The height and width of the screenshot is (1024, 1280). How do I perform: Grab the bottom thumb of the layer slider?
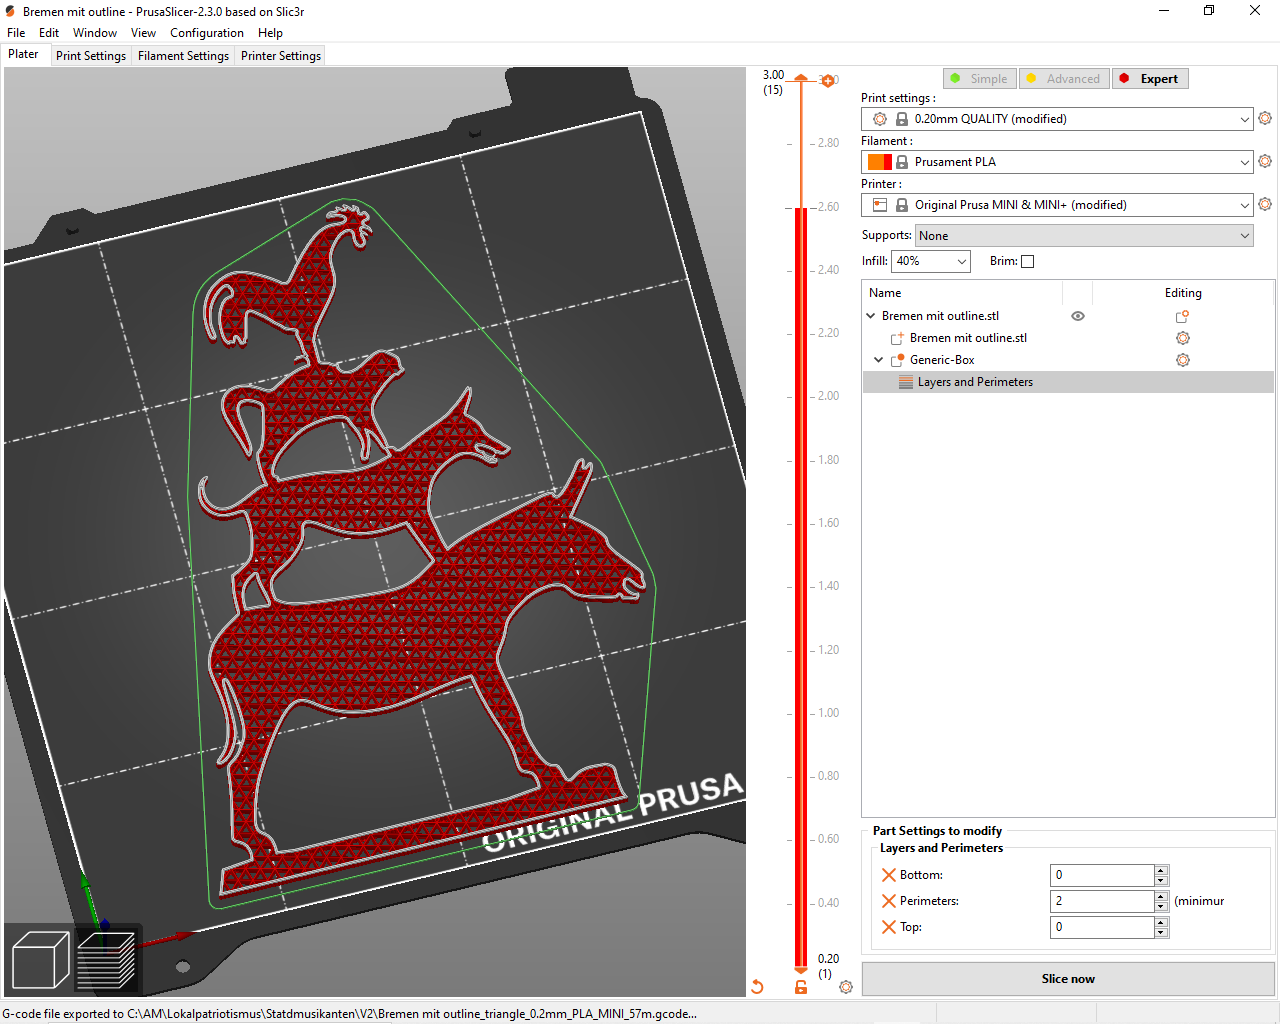coord(801,969)
